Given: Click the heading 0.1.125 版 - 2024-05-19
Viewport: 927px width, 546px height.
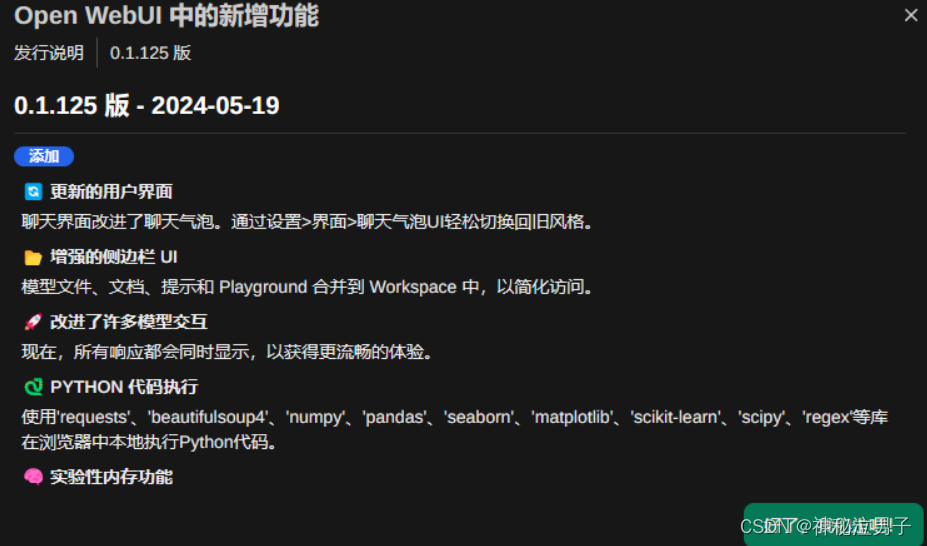Looking at the screenshot, I should point(147,106).
